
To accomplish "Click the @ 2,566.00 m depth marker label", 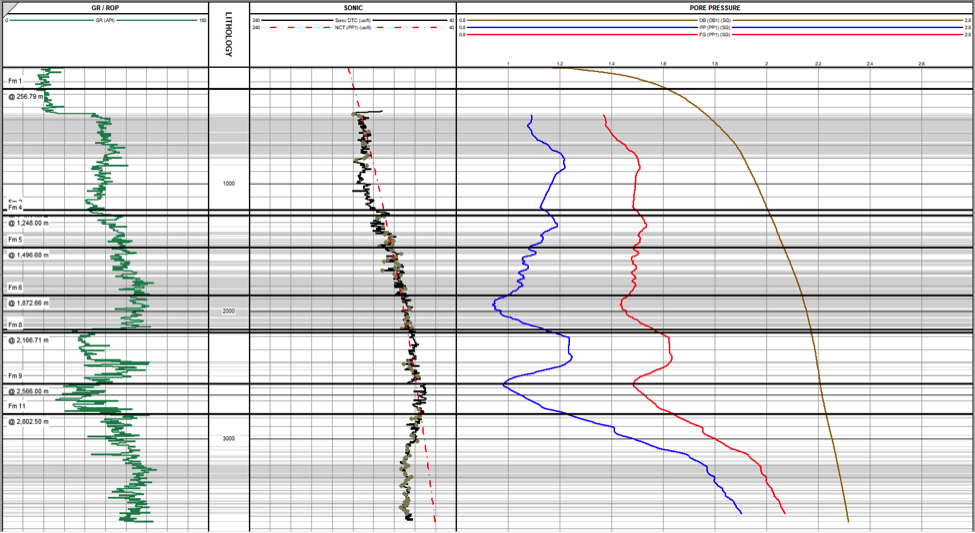I will [28, 391].
